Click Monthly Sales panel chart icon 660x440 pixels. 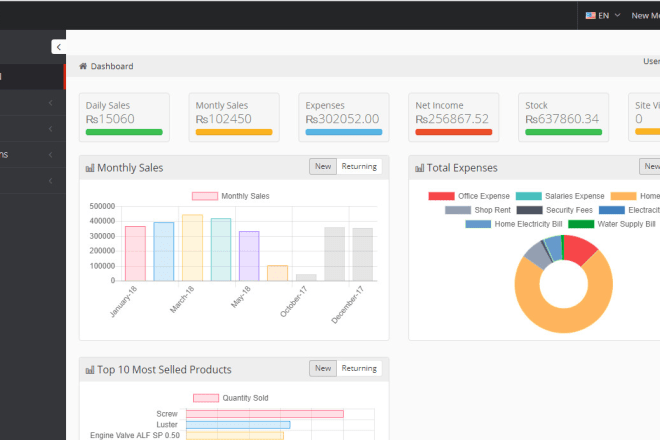point(90,168)
